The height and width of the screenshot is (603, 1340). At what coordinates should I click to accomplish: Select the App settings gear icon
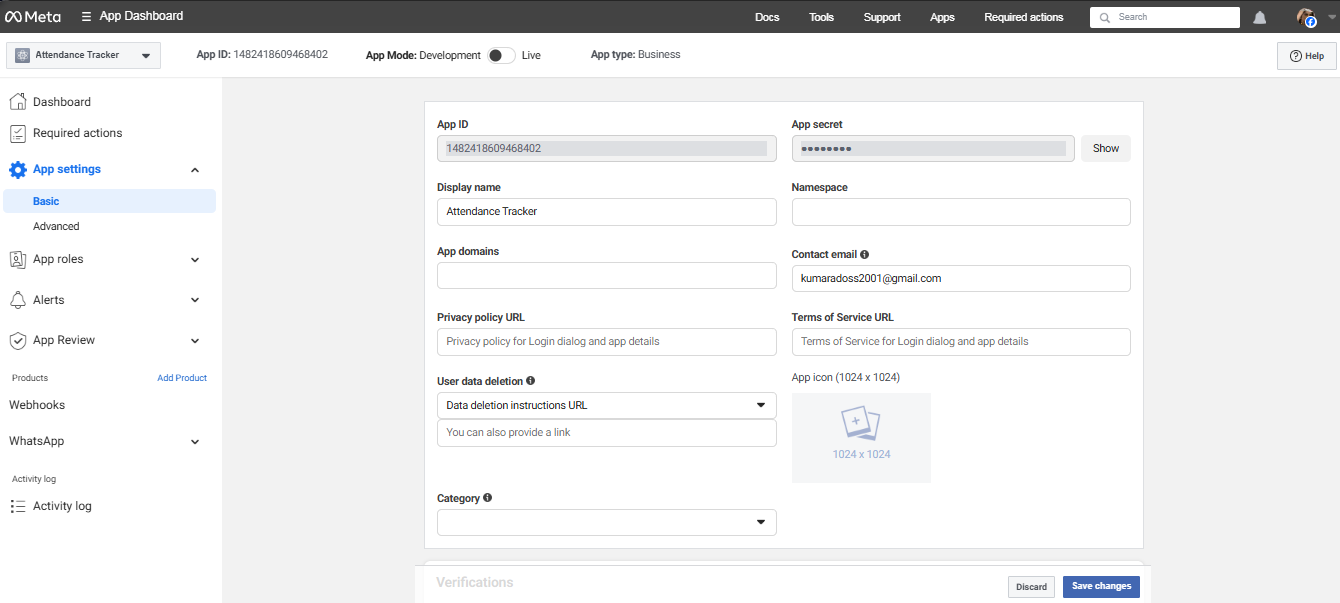click(x=17, y=169)
